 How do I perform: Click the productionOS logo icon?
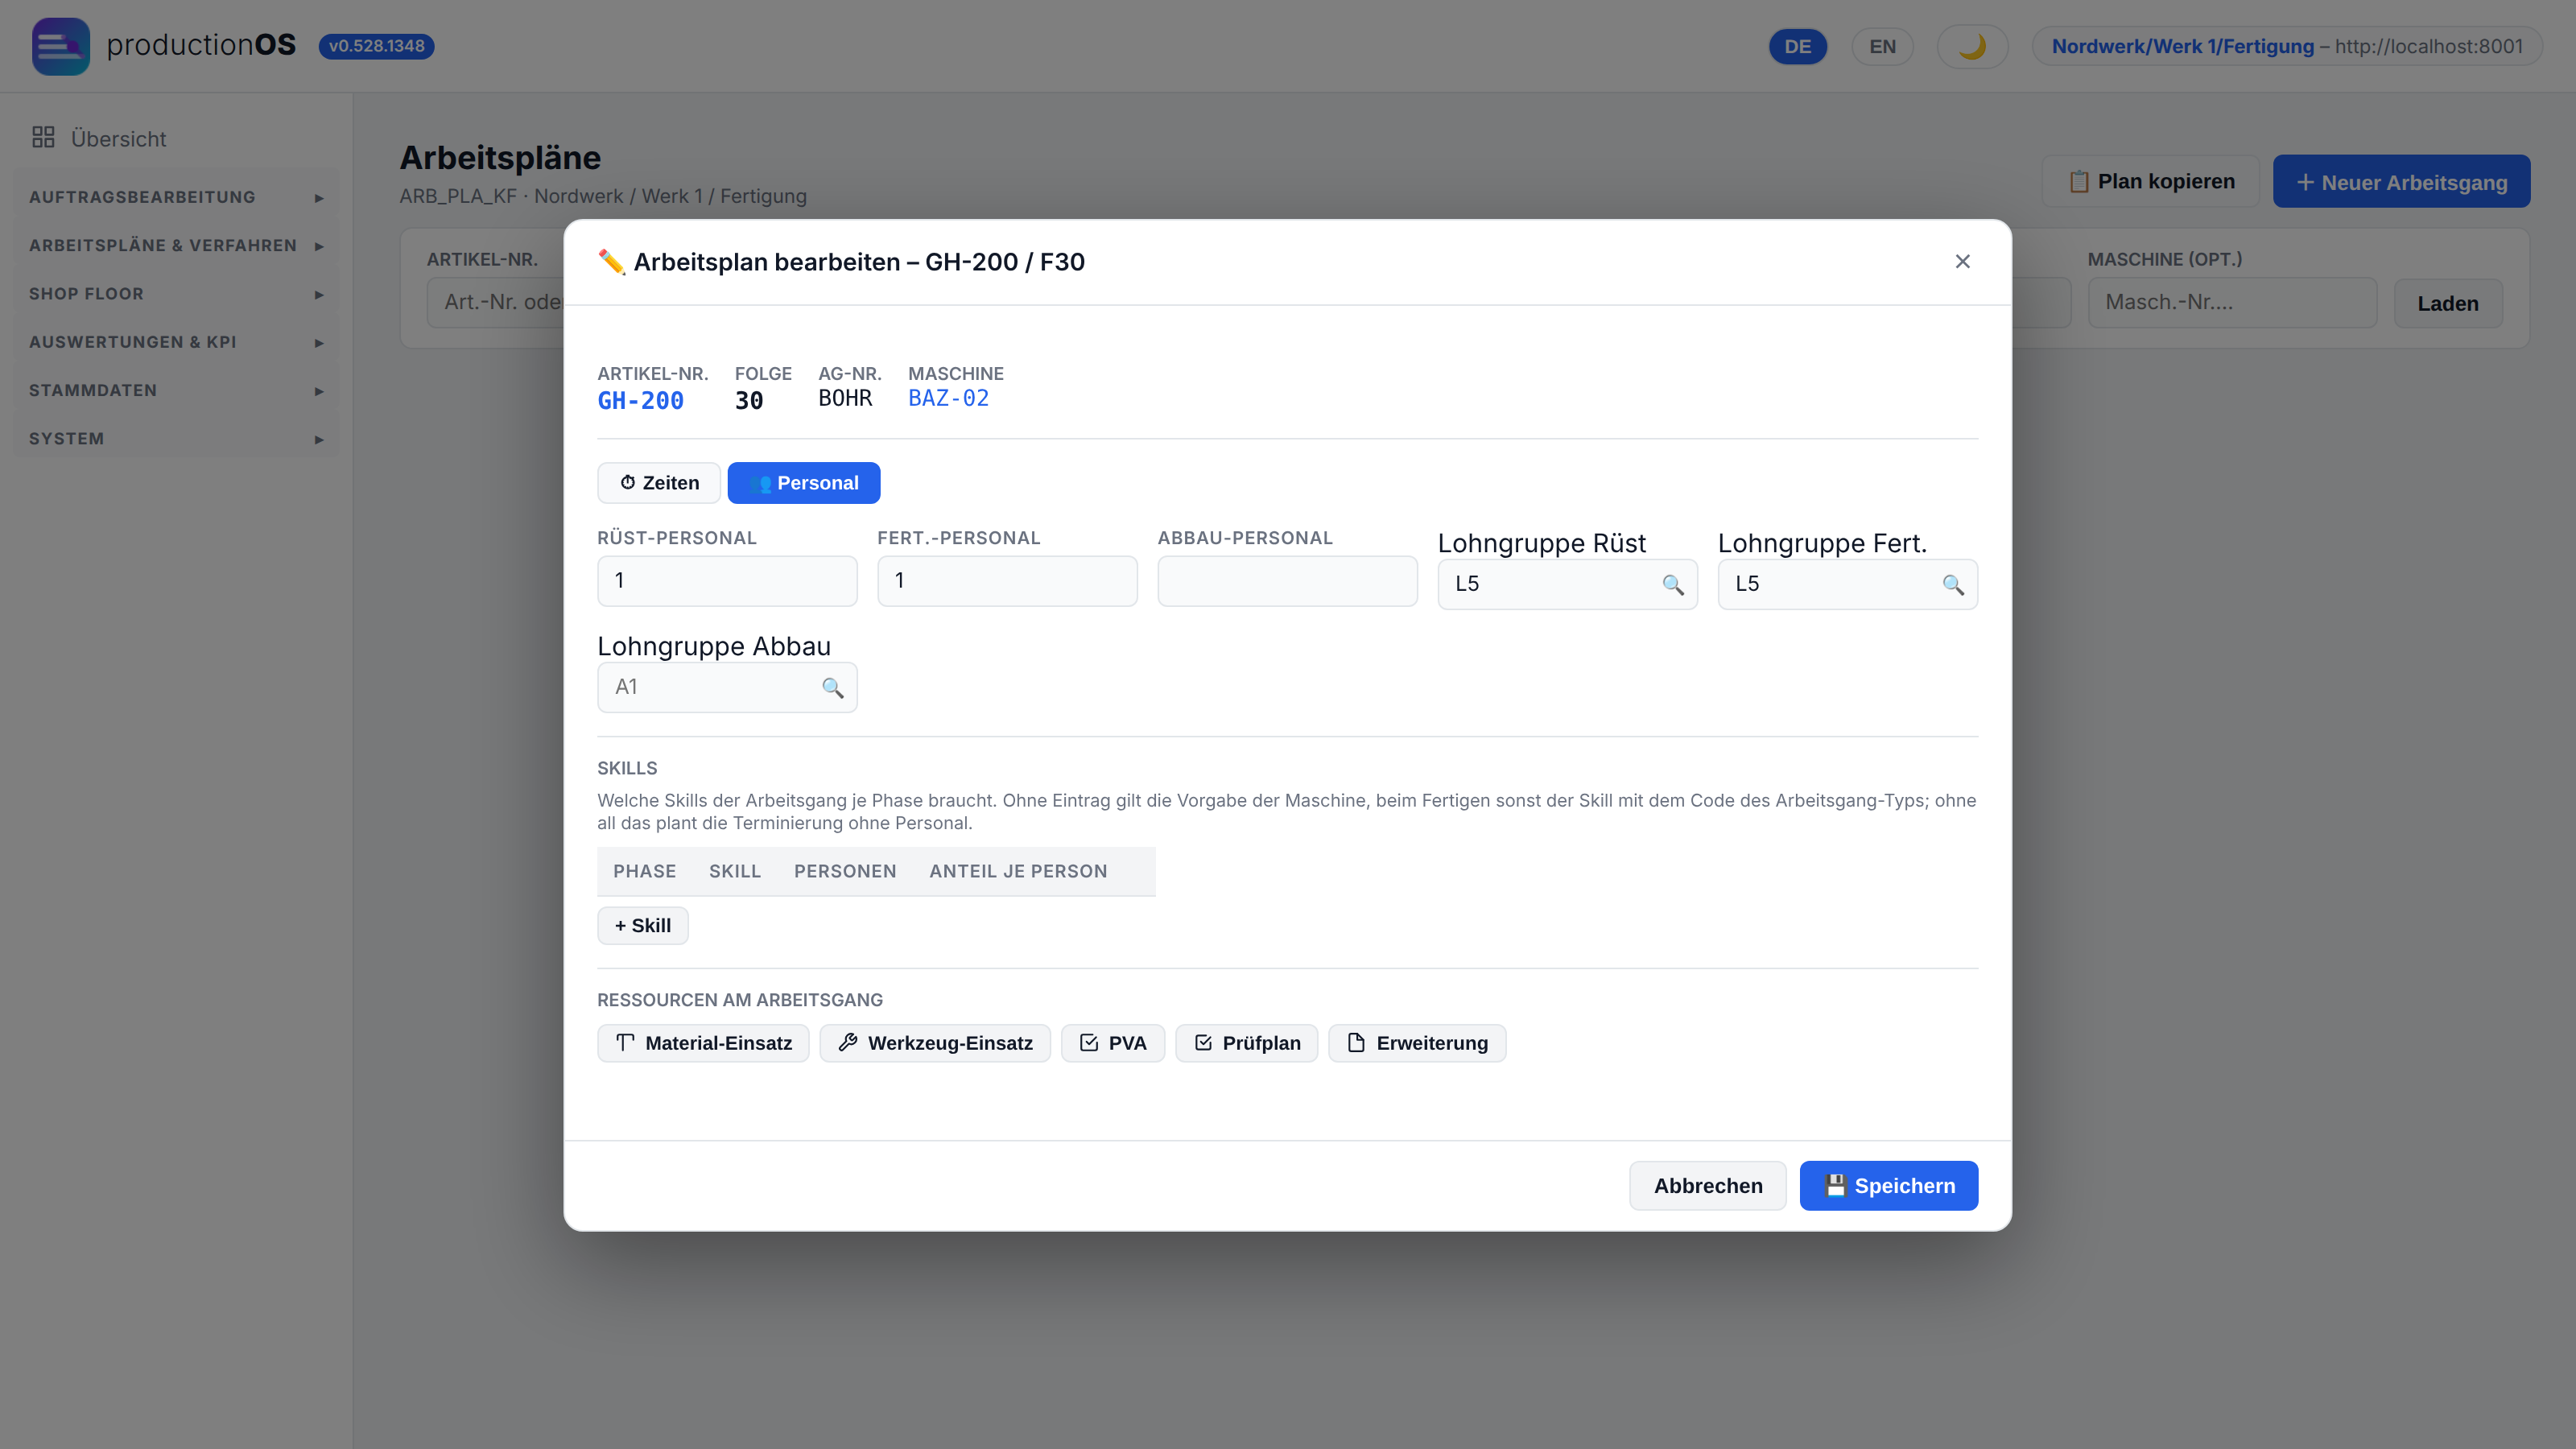60,46
